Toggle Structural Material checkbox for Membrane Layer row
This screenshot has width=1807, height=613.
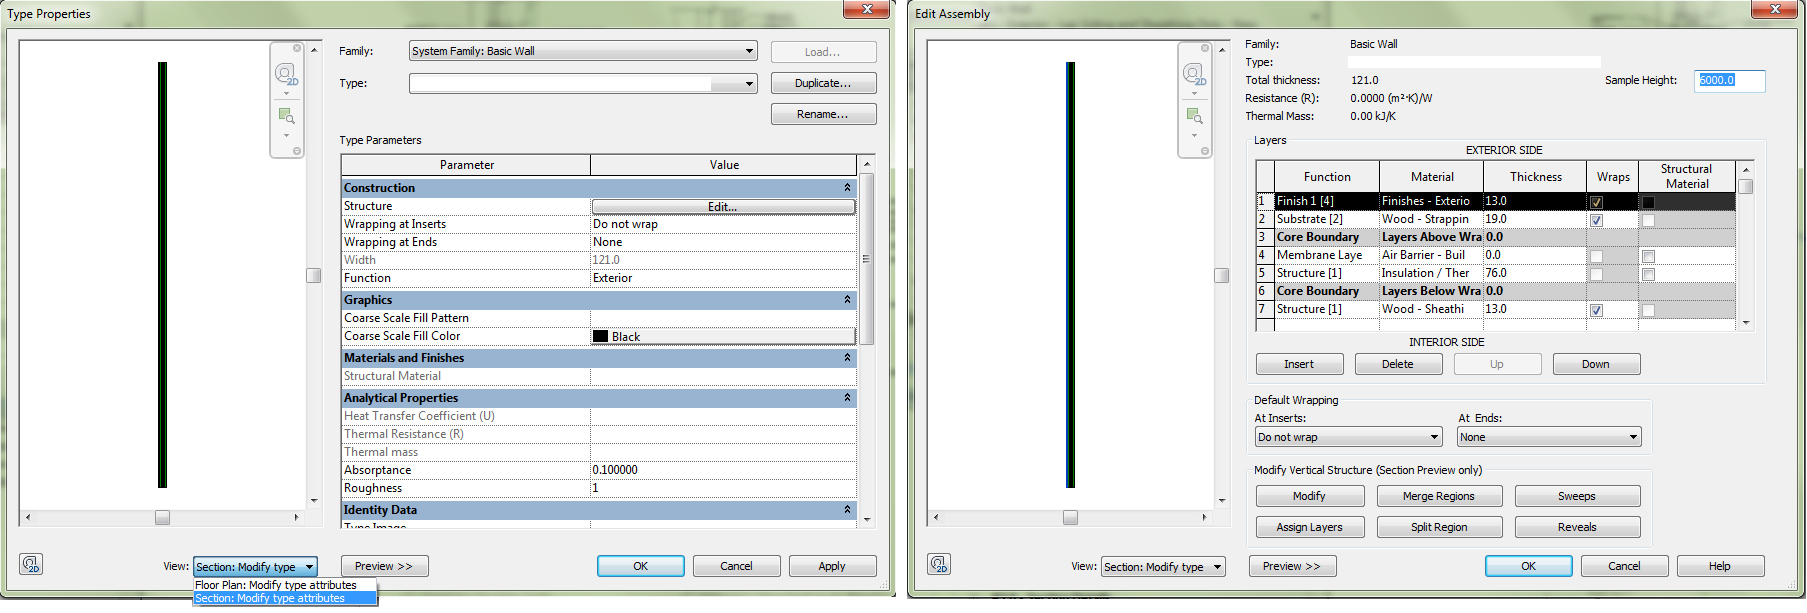point(1648,256)
